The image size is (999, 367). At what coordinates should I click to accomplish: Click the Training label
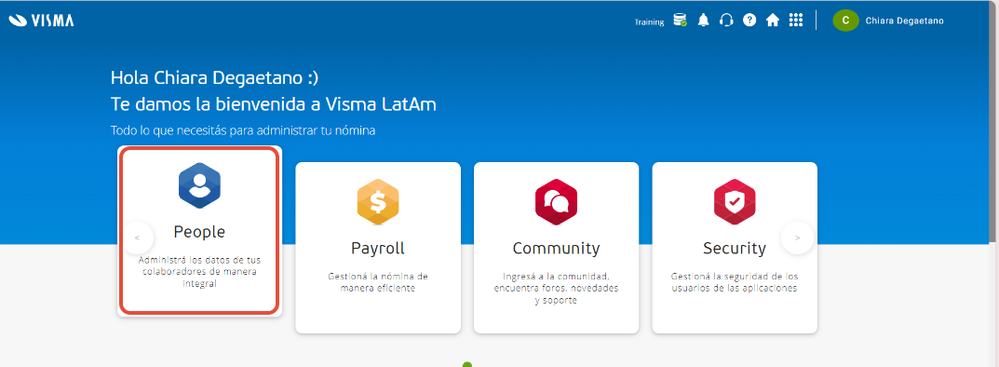pyautogui.click(x=649, y=22)
